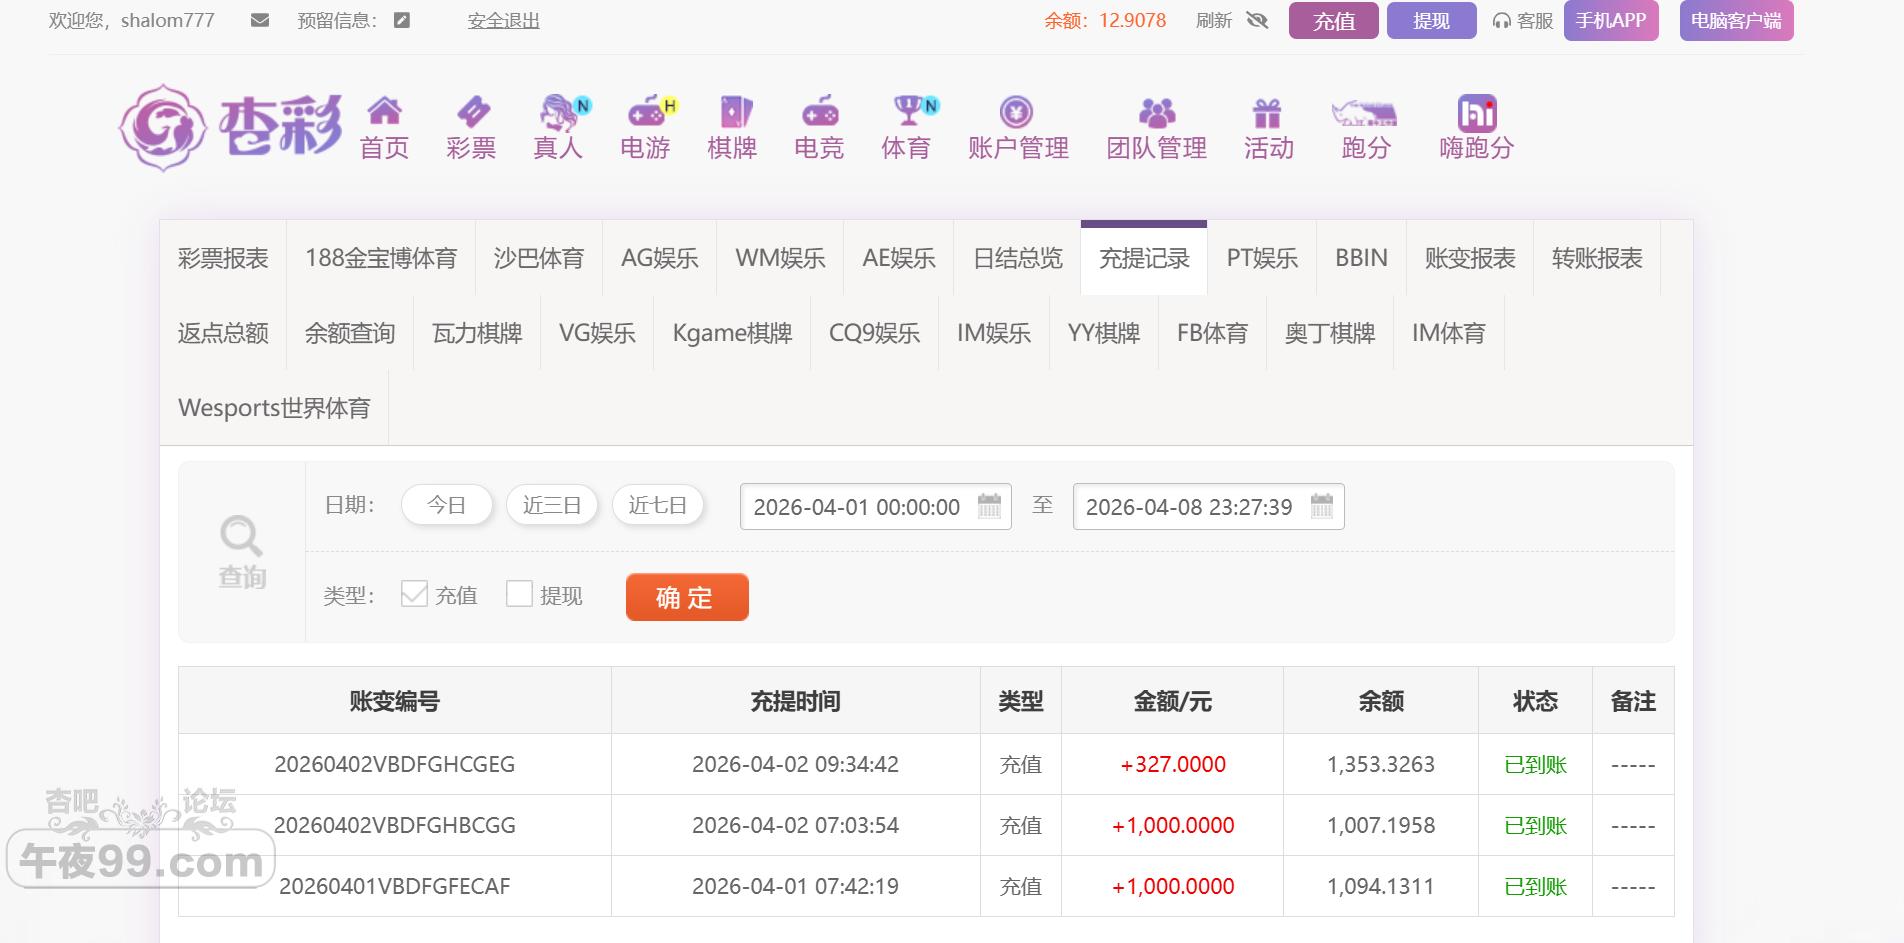Select the 今日 date range
This screenshot has width=1904, height=943.
pos(447,505)
